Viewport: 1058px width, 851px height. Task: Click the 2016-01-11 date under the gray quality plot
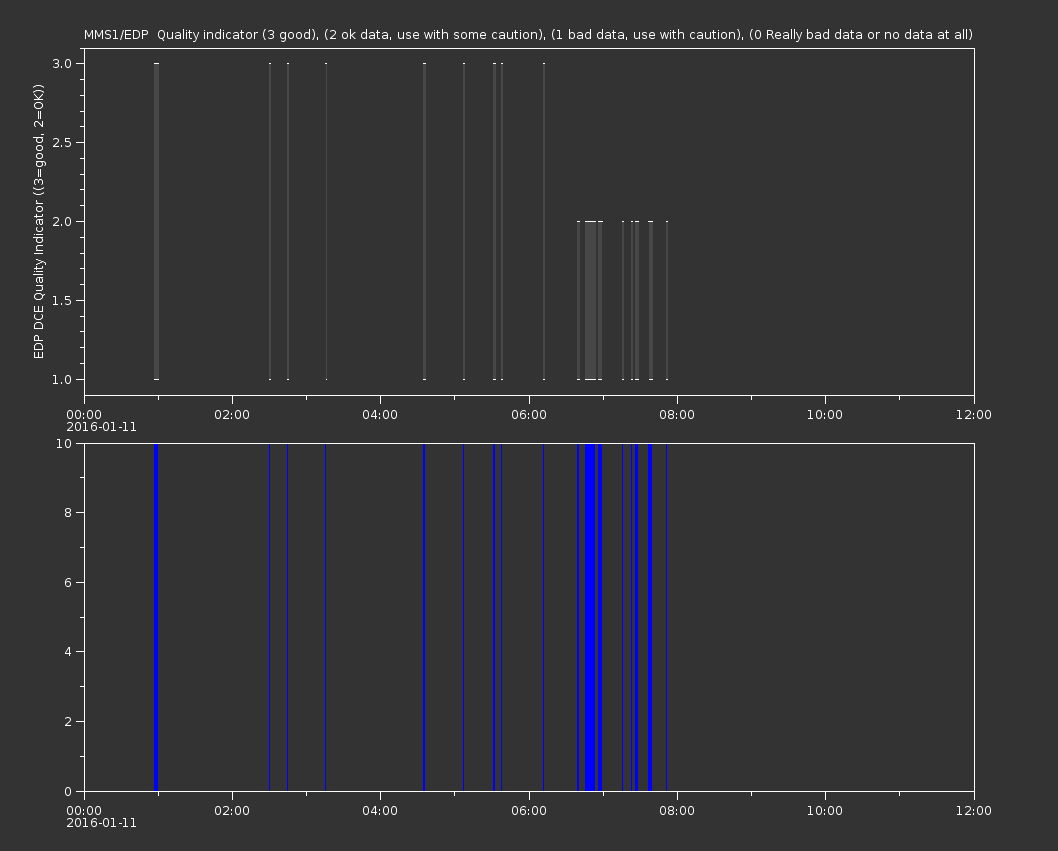[x=101, y=427]
